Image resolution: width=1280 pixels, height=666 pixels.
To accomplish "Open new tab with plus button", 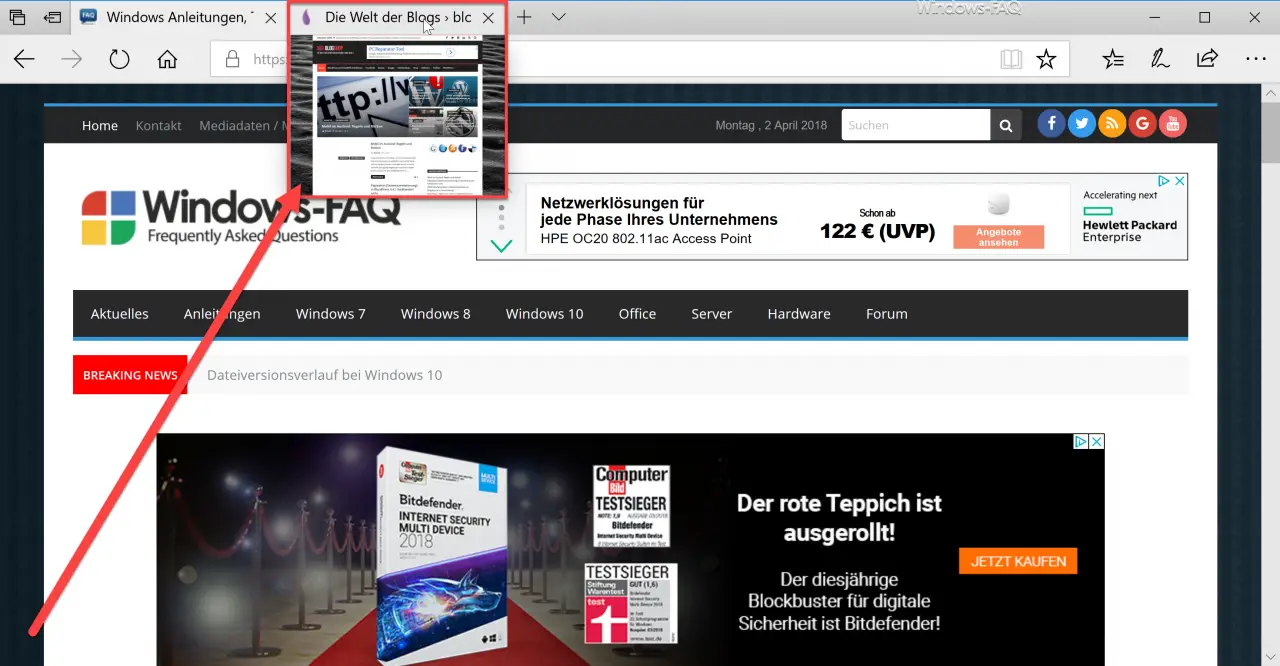I will (x=524, y=17).
